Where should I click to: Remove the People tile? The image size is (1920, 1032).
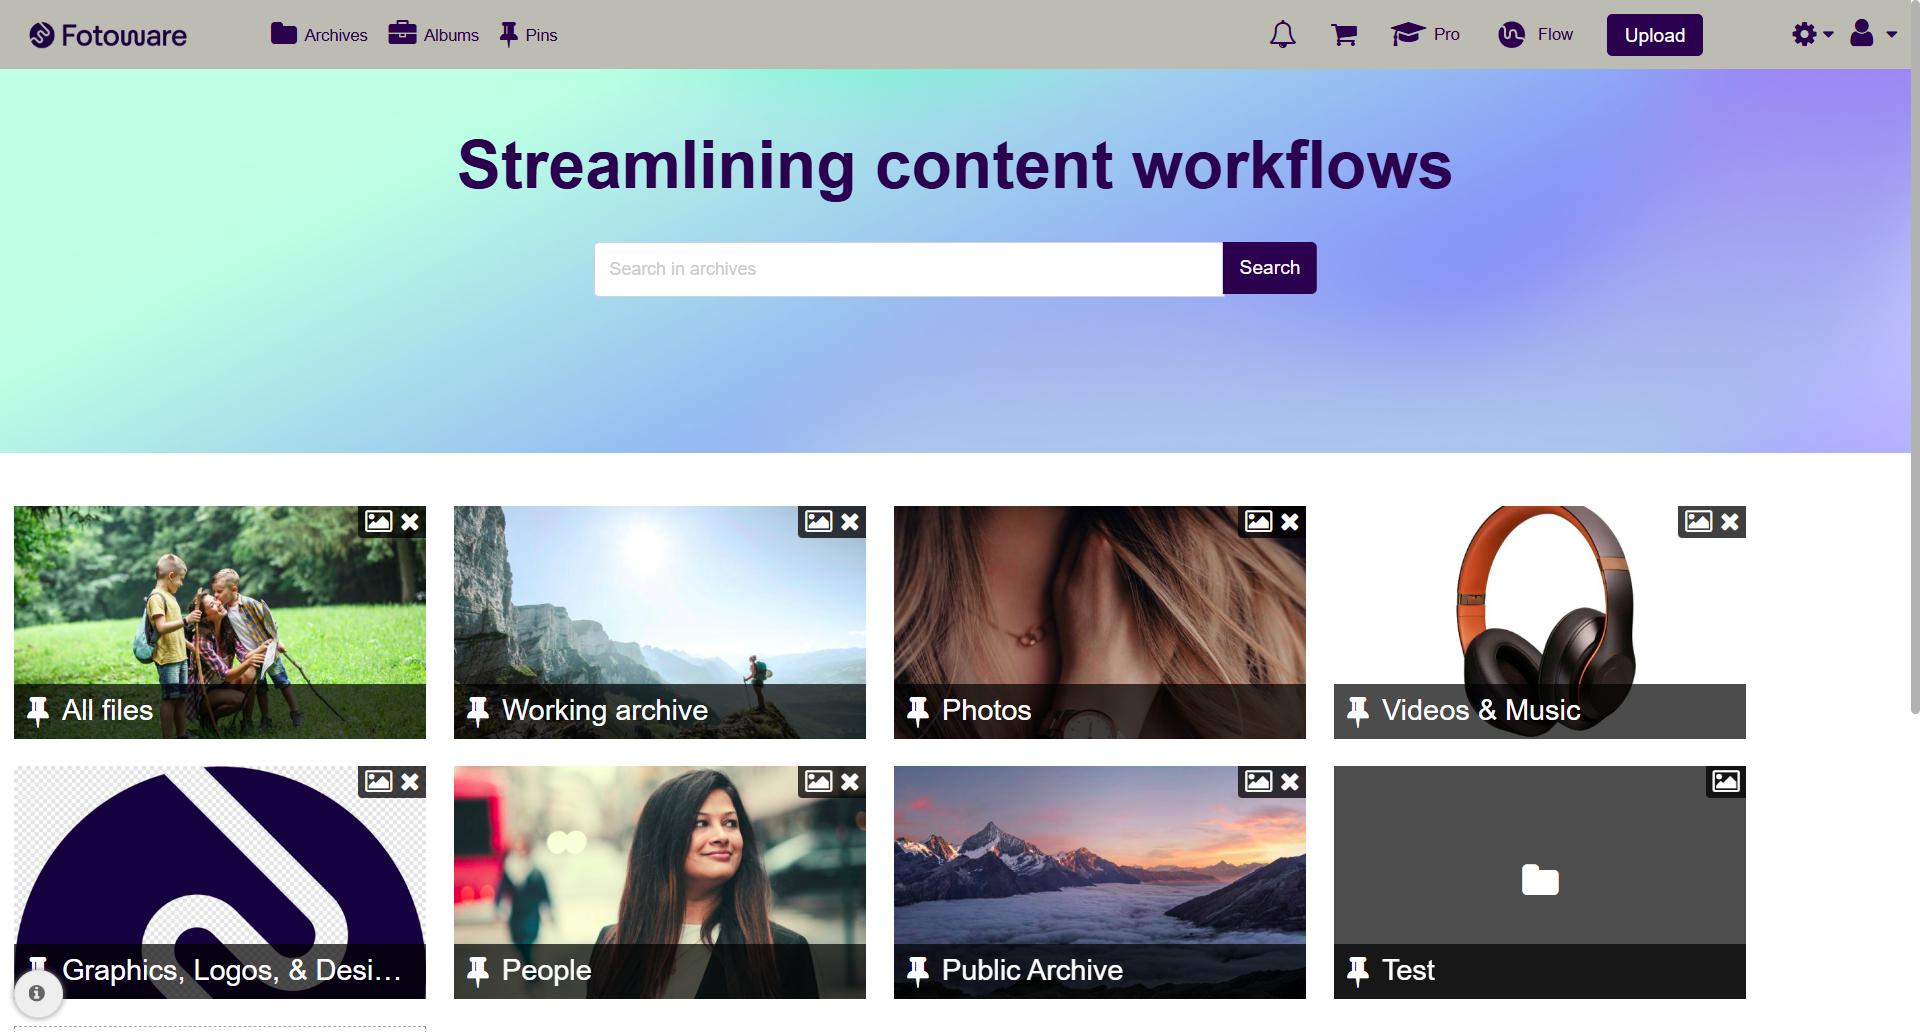click(x=850, y=782)
